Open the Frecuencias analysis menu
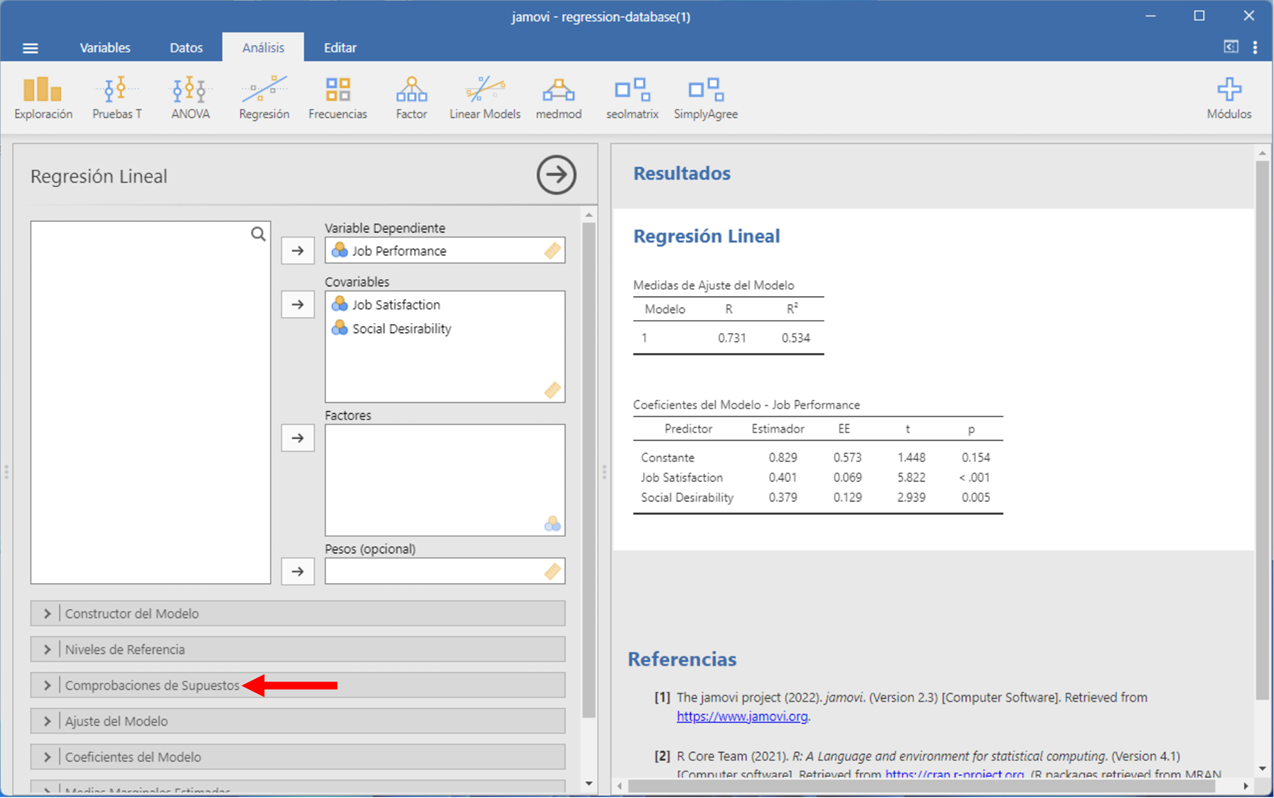The width and height of the screenshot is (1274, 798). 338,98
